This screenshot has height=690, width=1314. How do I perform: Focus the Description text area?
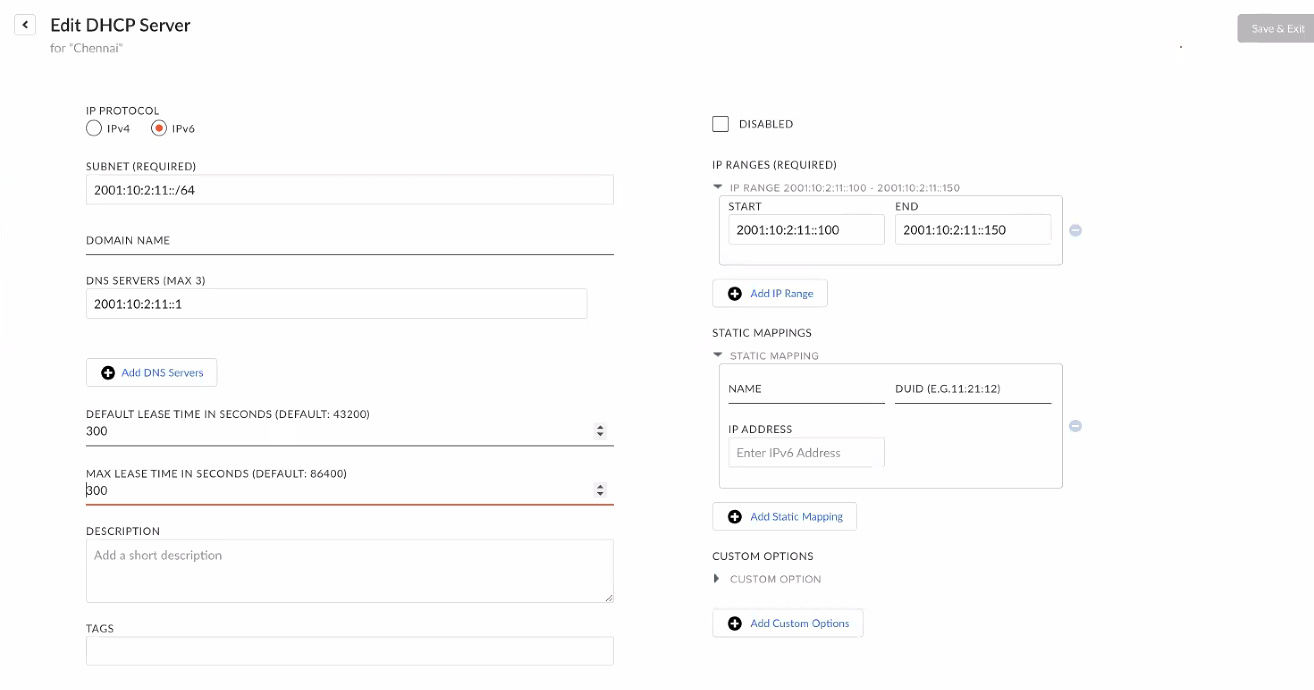[x=349, y=571]
